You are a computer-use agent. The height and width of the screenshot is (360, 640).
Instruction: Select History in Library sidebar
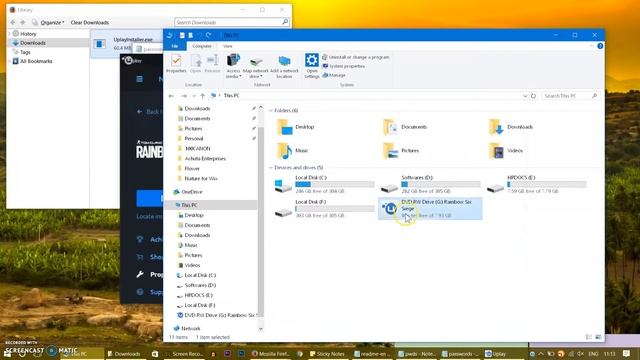tap(28, 34)
